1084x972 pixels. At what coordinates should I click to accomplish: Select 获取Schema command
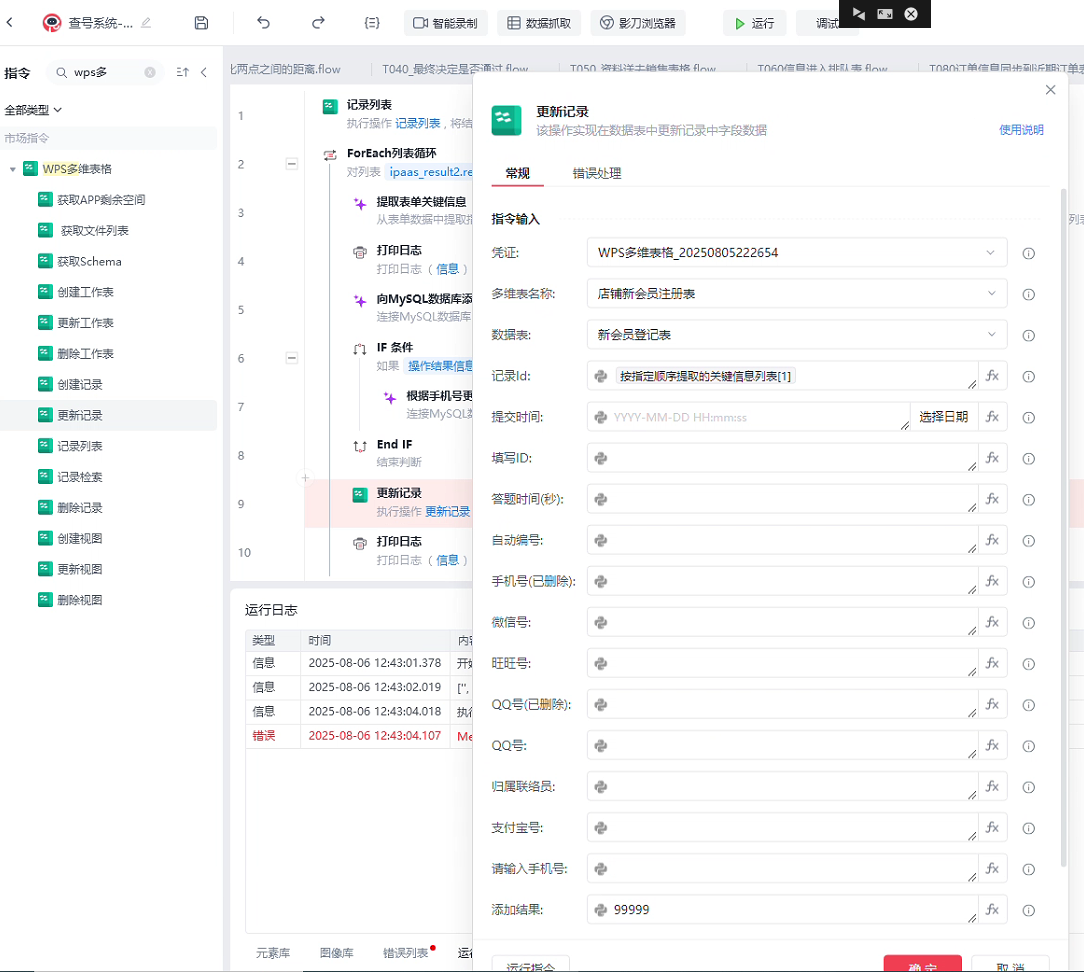pyautogui.click(x=89, y=261)
